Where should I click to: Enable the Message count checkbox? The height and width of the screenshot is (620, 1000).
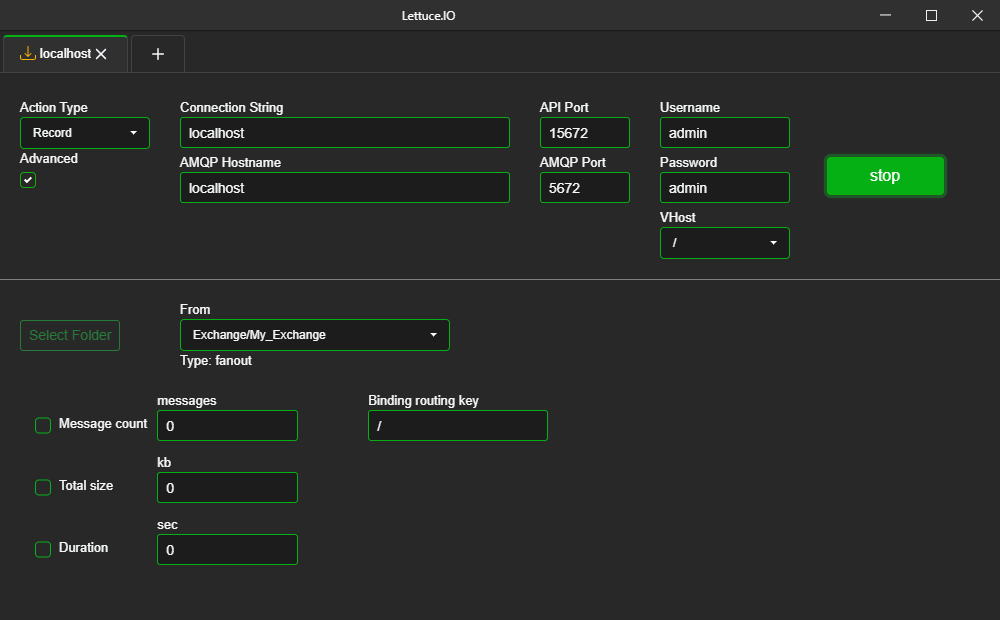43,425
